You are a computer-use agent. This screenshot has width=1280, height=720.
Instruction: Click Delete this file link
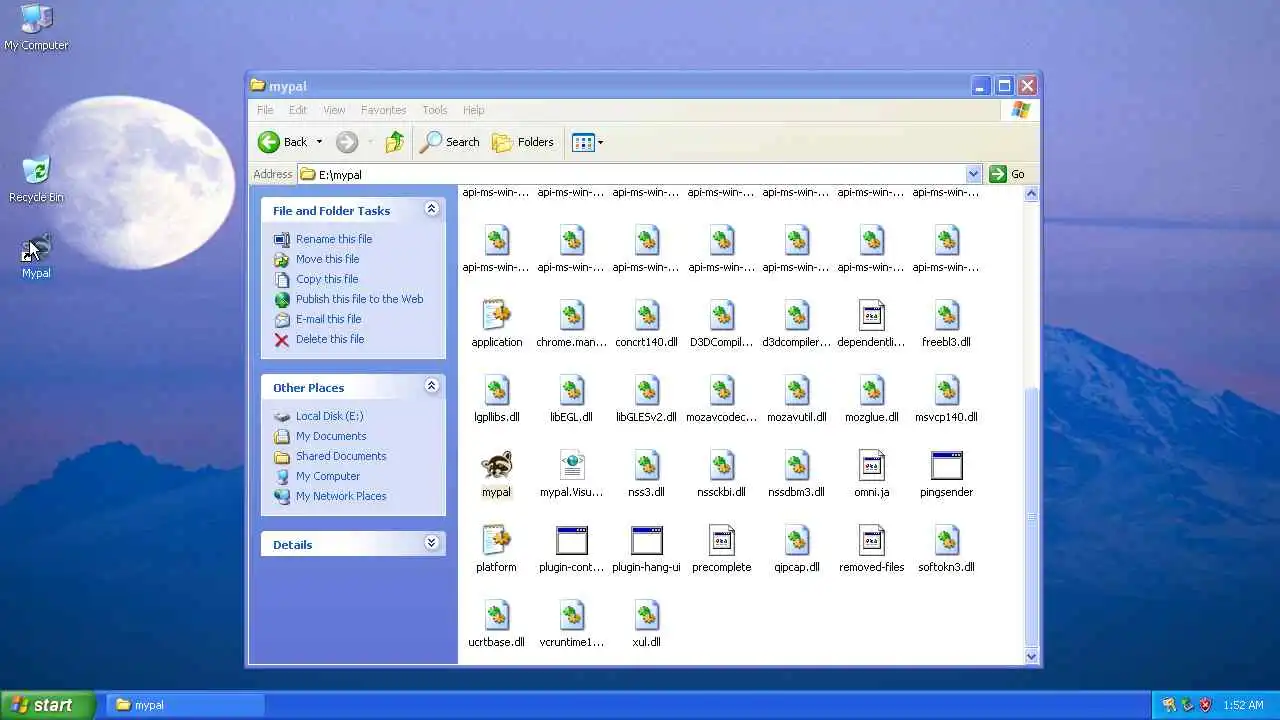[329, 339]
